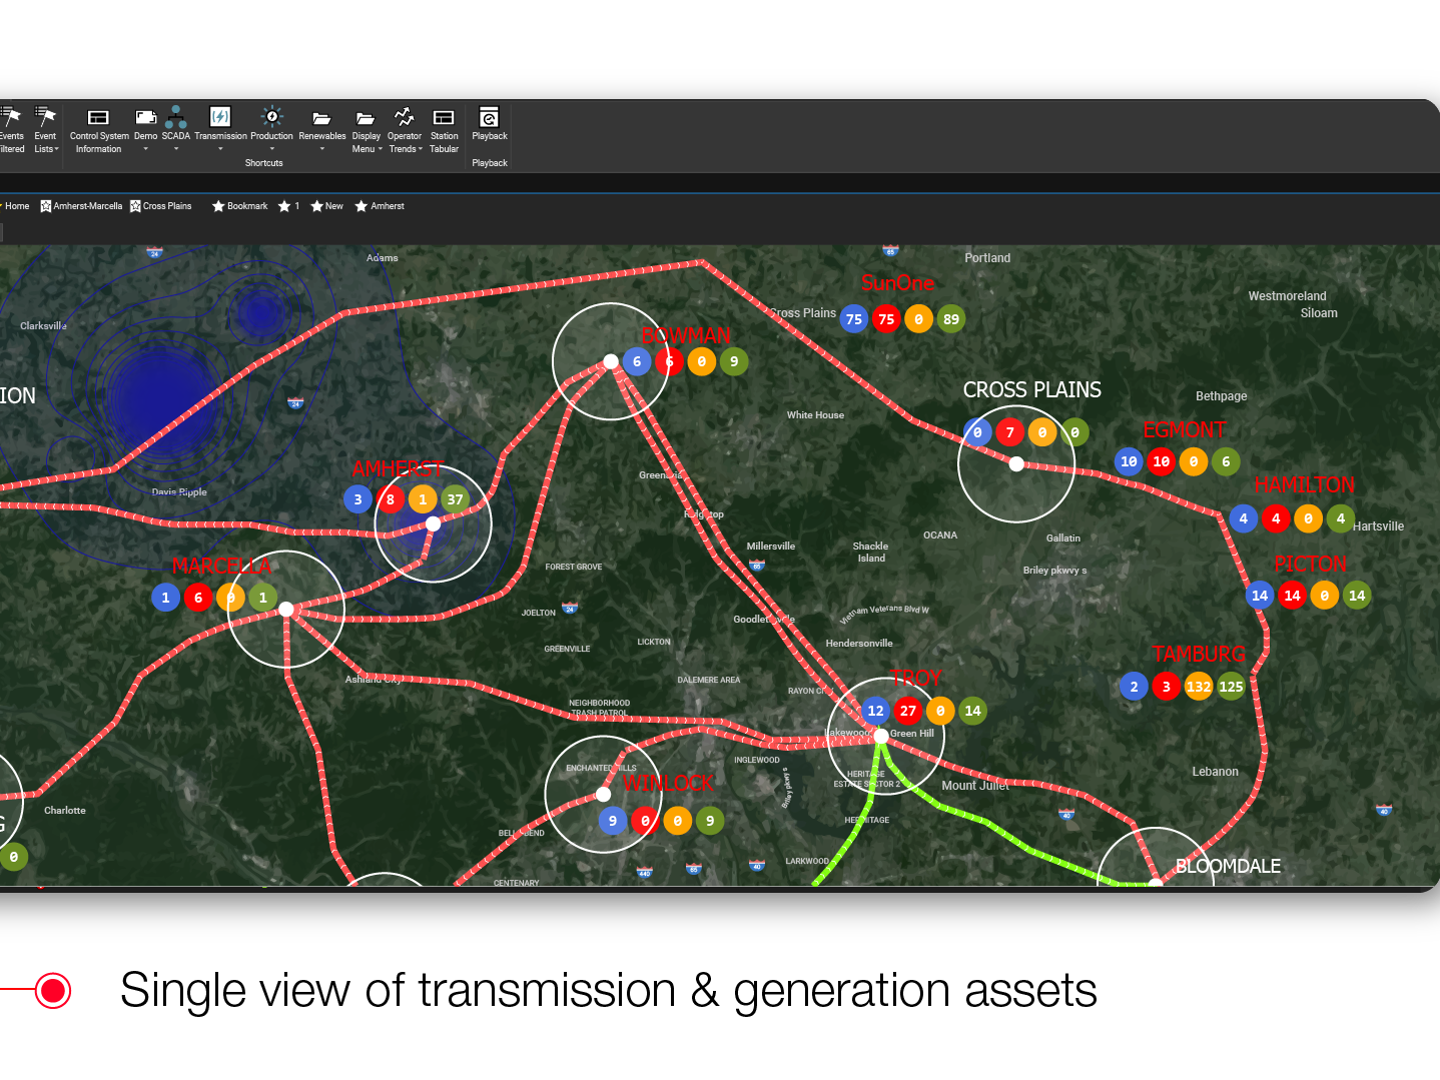
Task: Select the BOWMAN station node
Action: (611, 361)
